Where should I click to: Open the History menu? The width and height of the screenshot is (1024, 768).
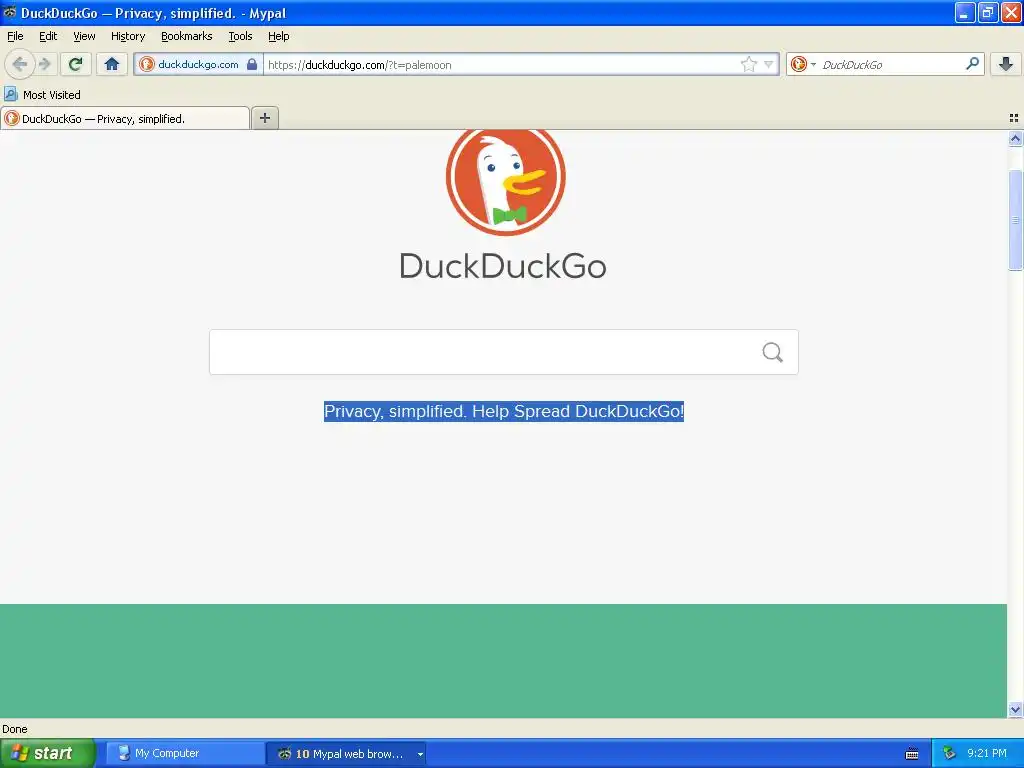(128, 36)
